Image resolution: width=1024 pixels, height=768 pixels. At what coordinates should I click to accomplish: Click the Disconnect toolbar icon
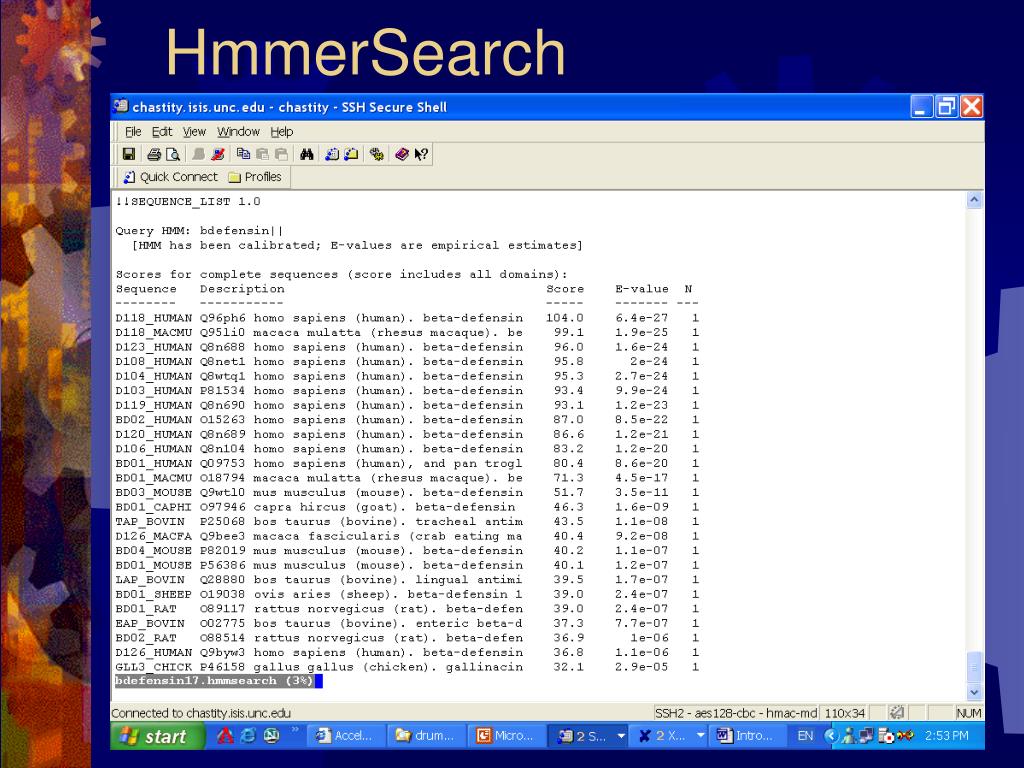(218, 154)
